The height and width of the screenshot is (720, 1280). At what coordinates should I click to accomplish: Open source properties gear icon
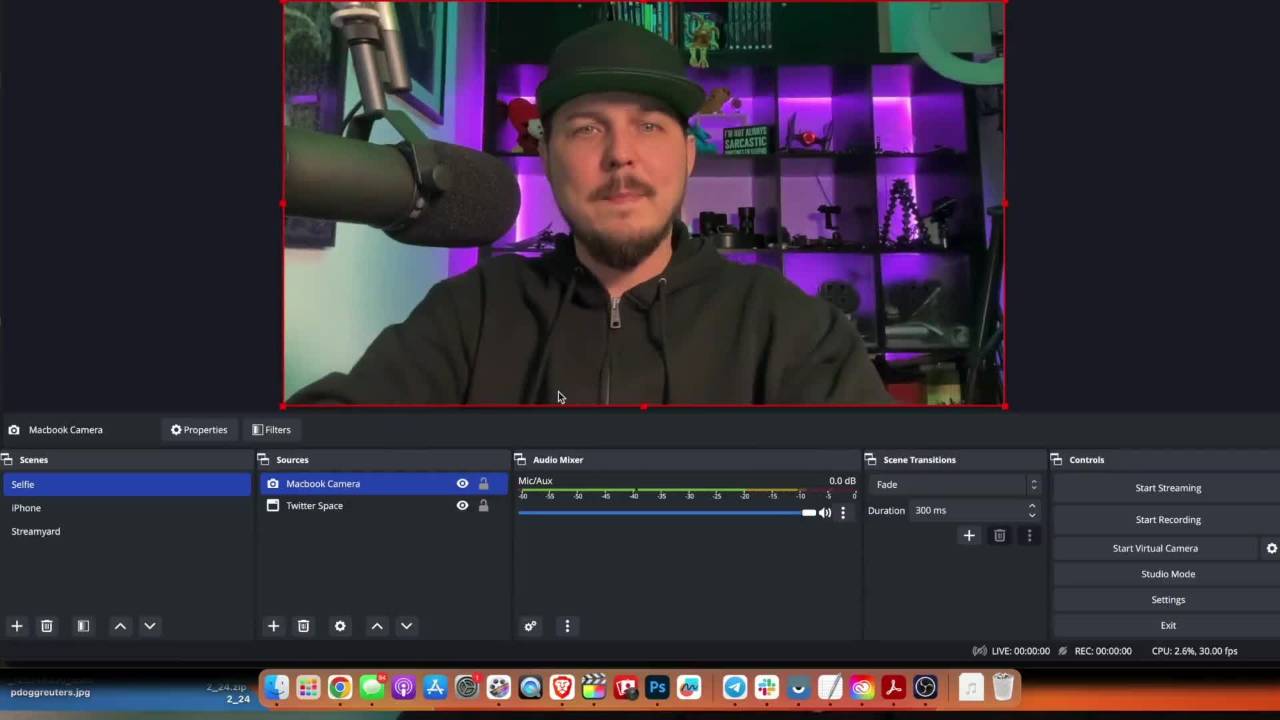click(x=340, y=626)
